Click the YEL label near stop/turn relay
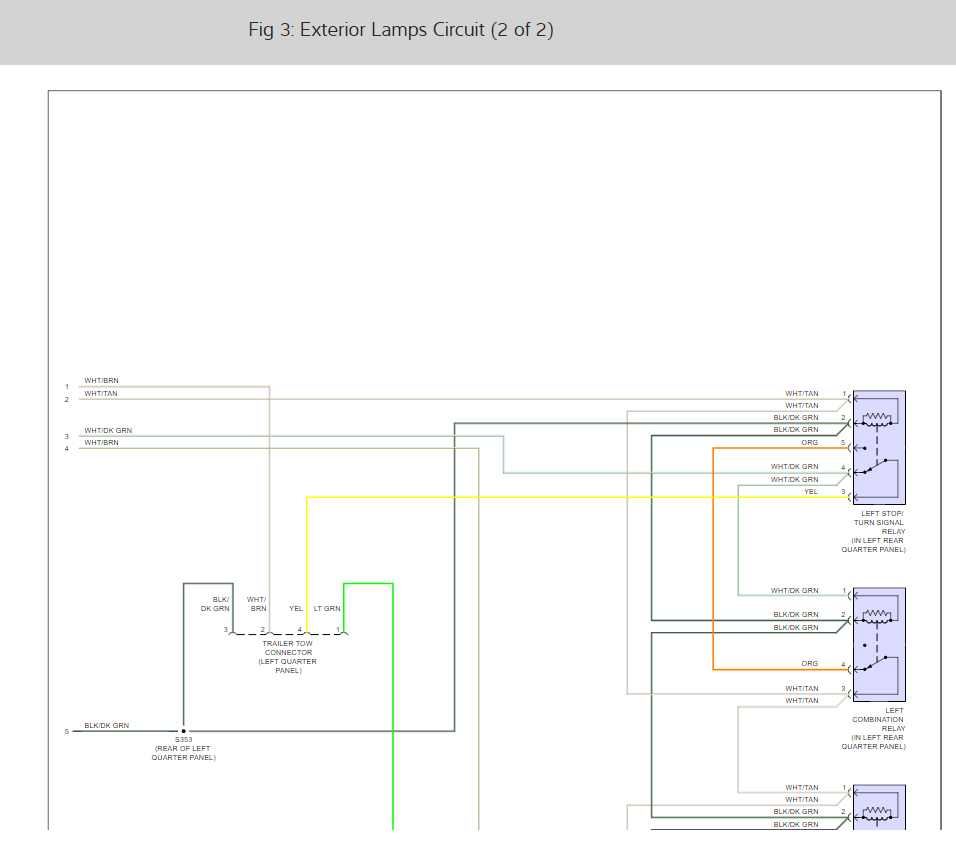 coord(810,491)
